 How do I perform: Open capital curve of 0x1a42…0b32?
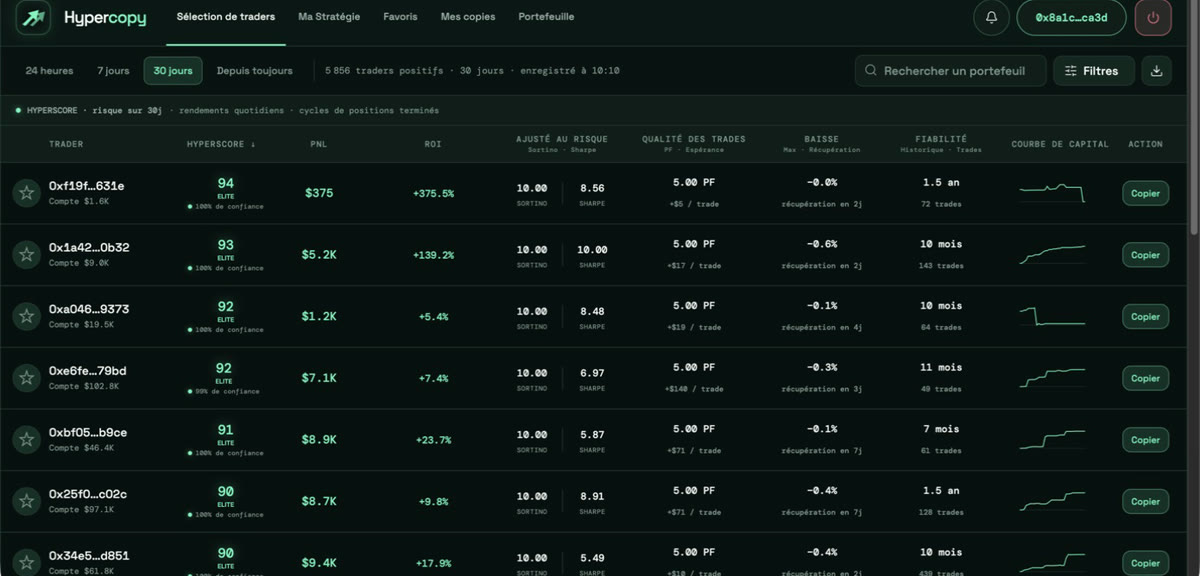[1052, 254]
